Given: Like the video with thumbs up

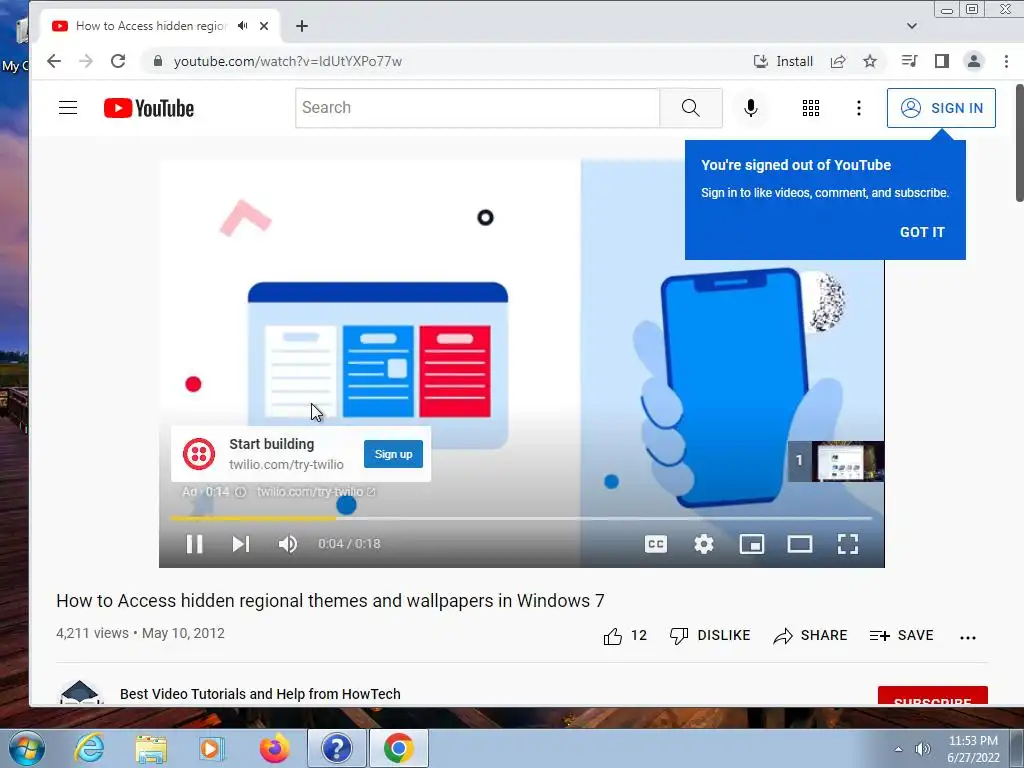Looking at the screenshot, I should [625, 635].
